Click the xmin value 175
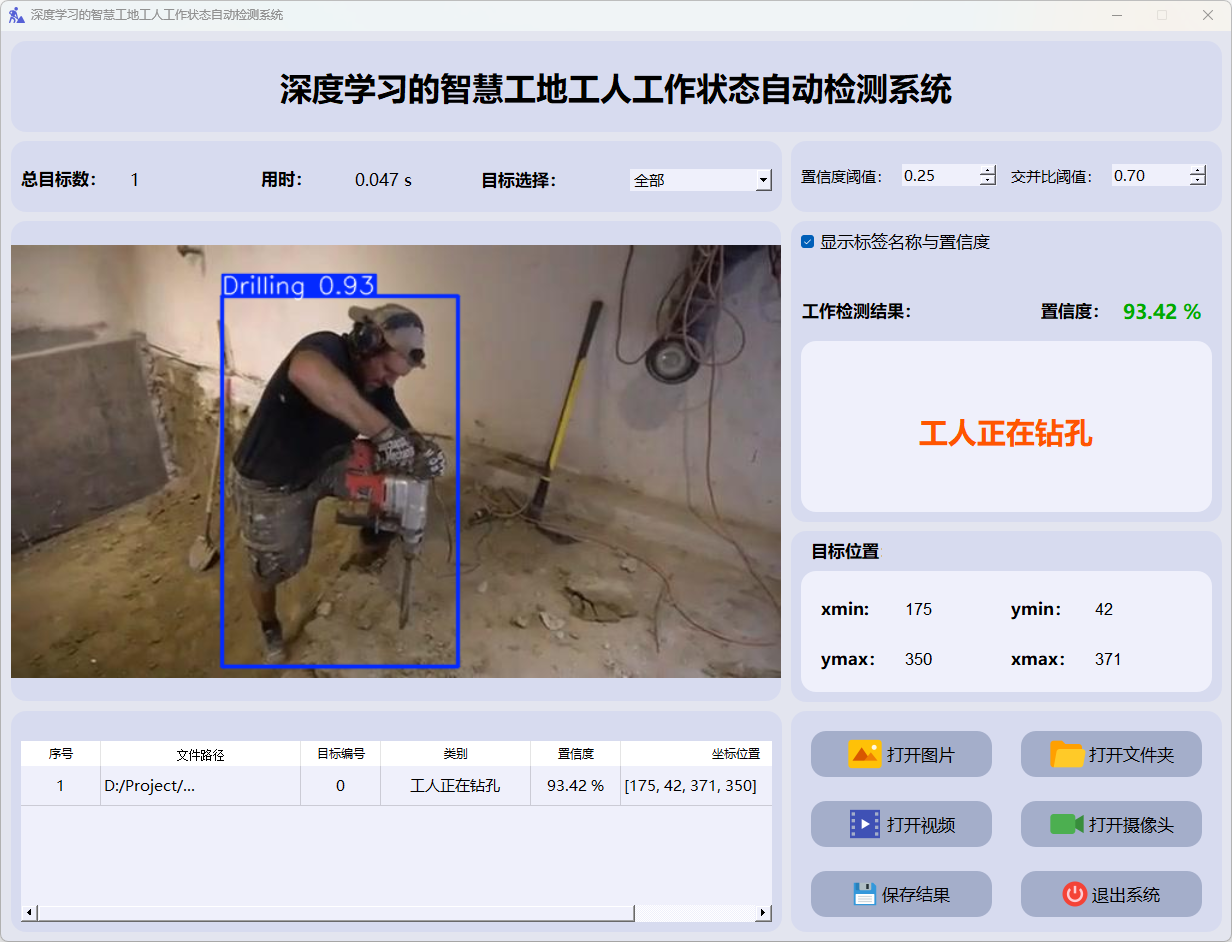The image size is (1232, 942). click(918, 609)
